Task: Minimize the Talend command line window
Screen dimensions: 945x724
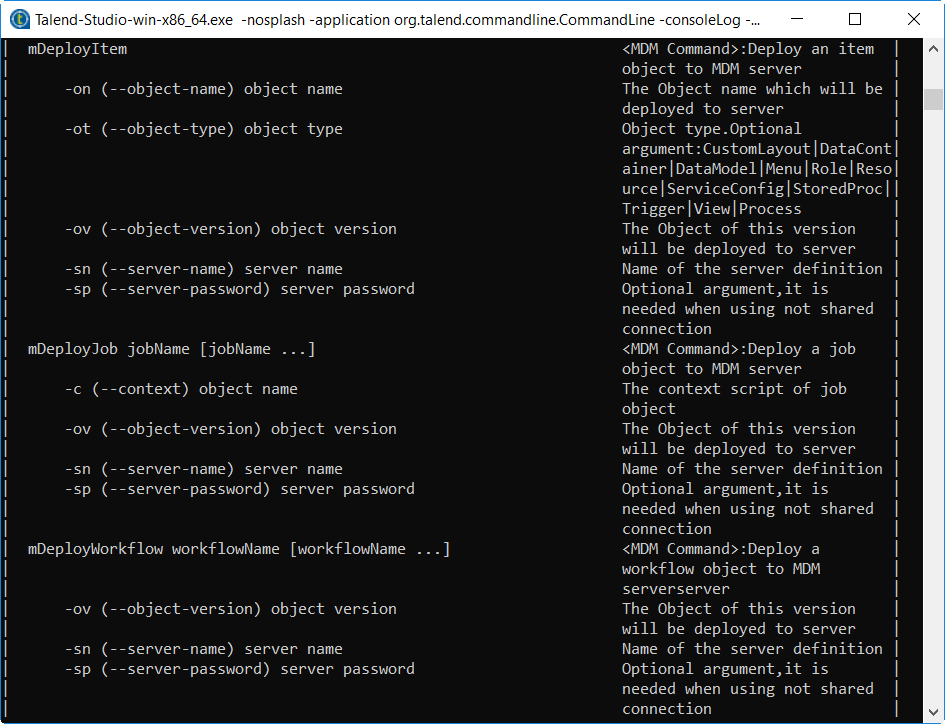Action: [x=806, y=19]
